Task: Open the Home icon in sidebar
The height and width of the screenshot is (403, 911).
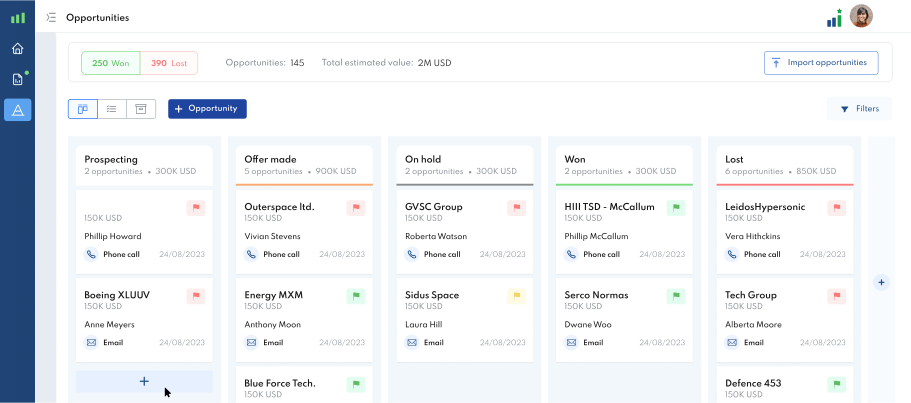Action: pos(17,49)
